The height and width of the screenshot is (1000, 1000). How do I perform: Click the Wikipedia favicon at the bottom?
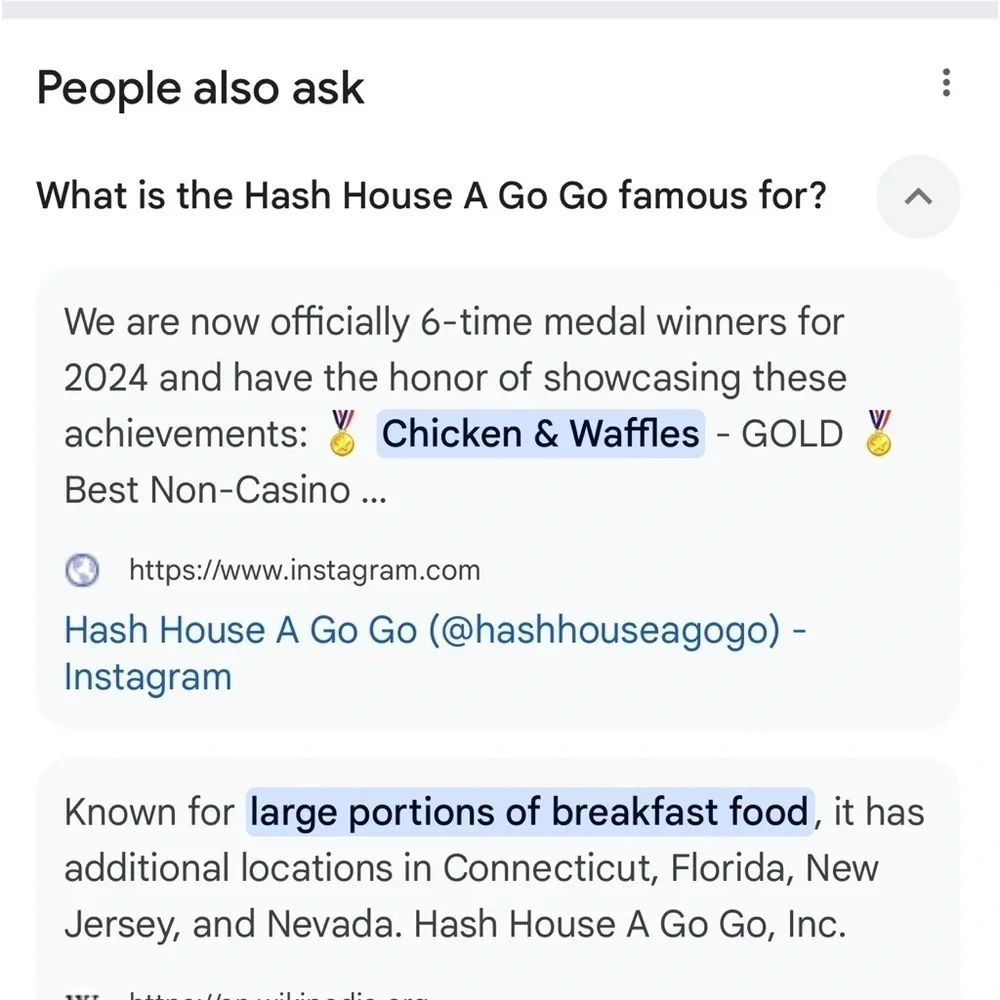(x=82, y=996)
